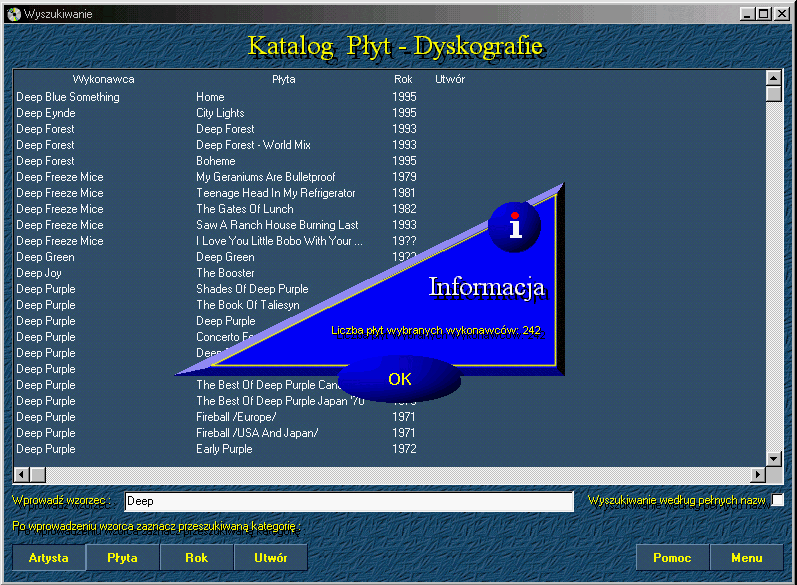The height and width of the screenshot is (585, 797).
Task: Close the Wyszukiwanie window
Action: pyautogui.click(x=781, y=14)
